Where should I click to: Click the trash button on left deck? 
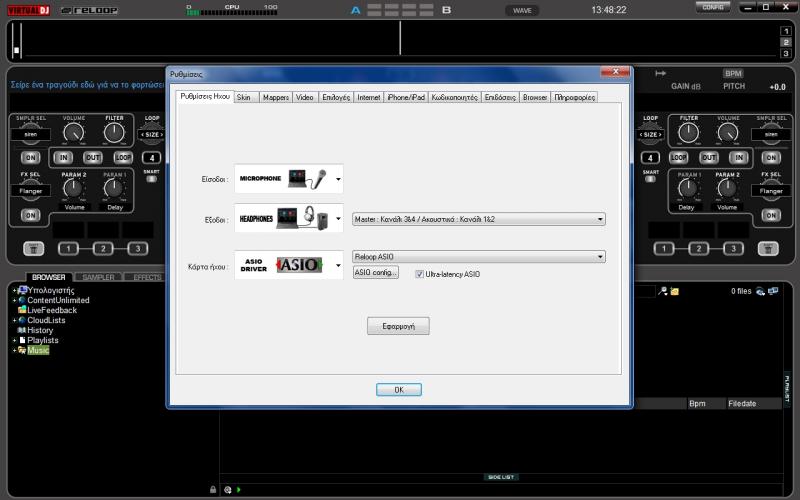coord(34,248)
